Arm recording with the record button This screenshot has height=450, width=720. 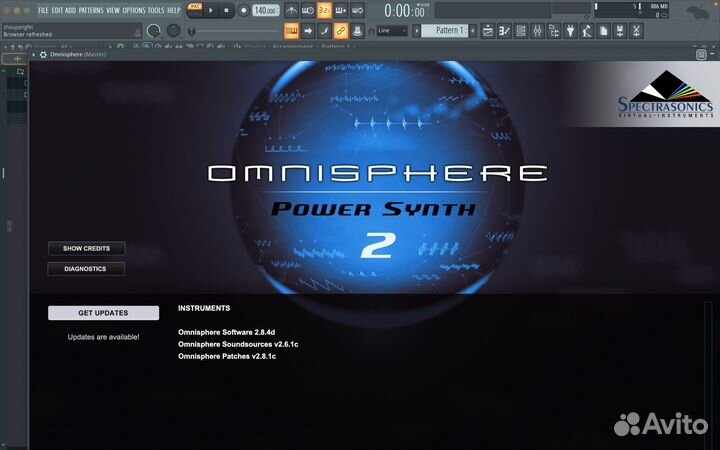point(244,10)
